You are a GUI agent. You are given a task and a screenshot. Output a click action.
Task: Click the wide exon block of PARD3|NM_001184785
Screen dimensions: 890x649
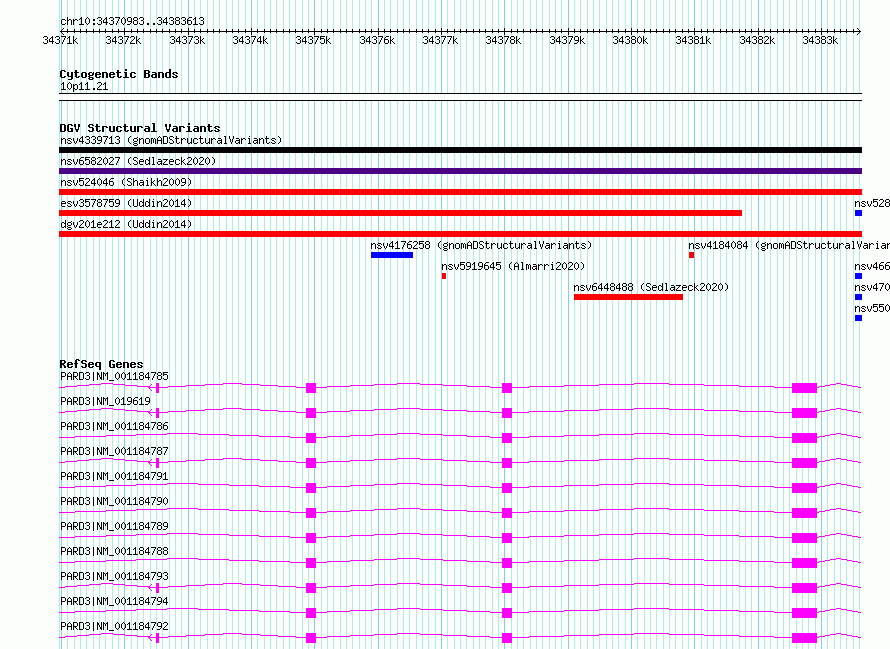[804, 388]
